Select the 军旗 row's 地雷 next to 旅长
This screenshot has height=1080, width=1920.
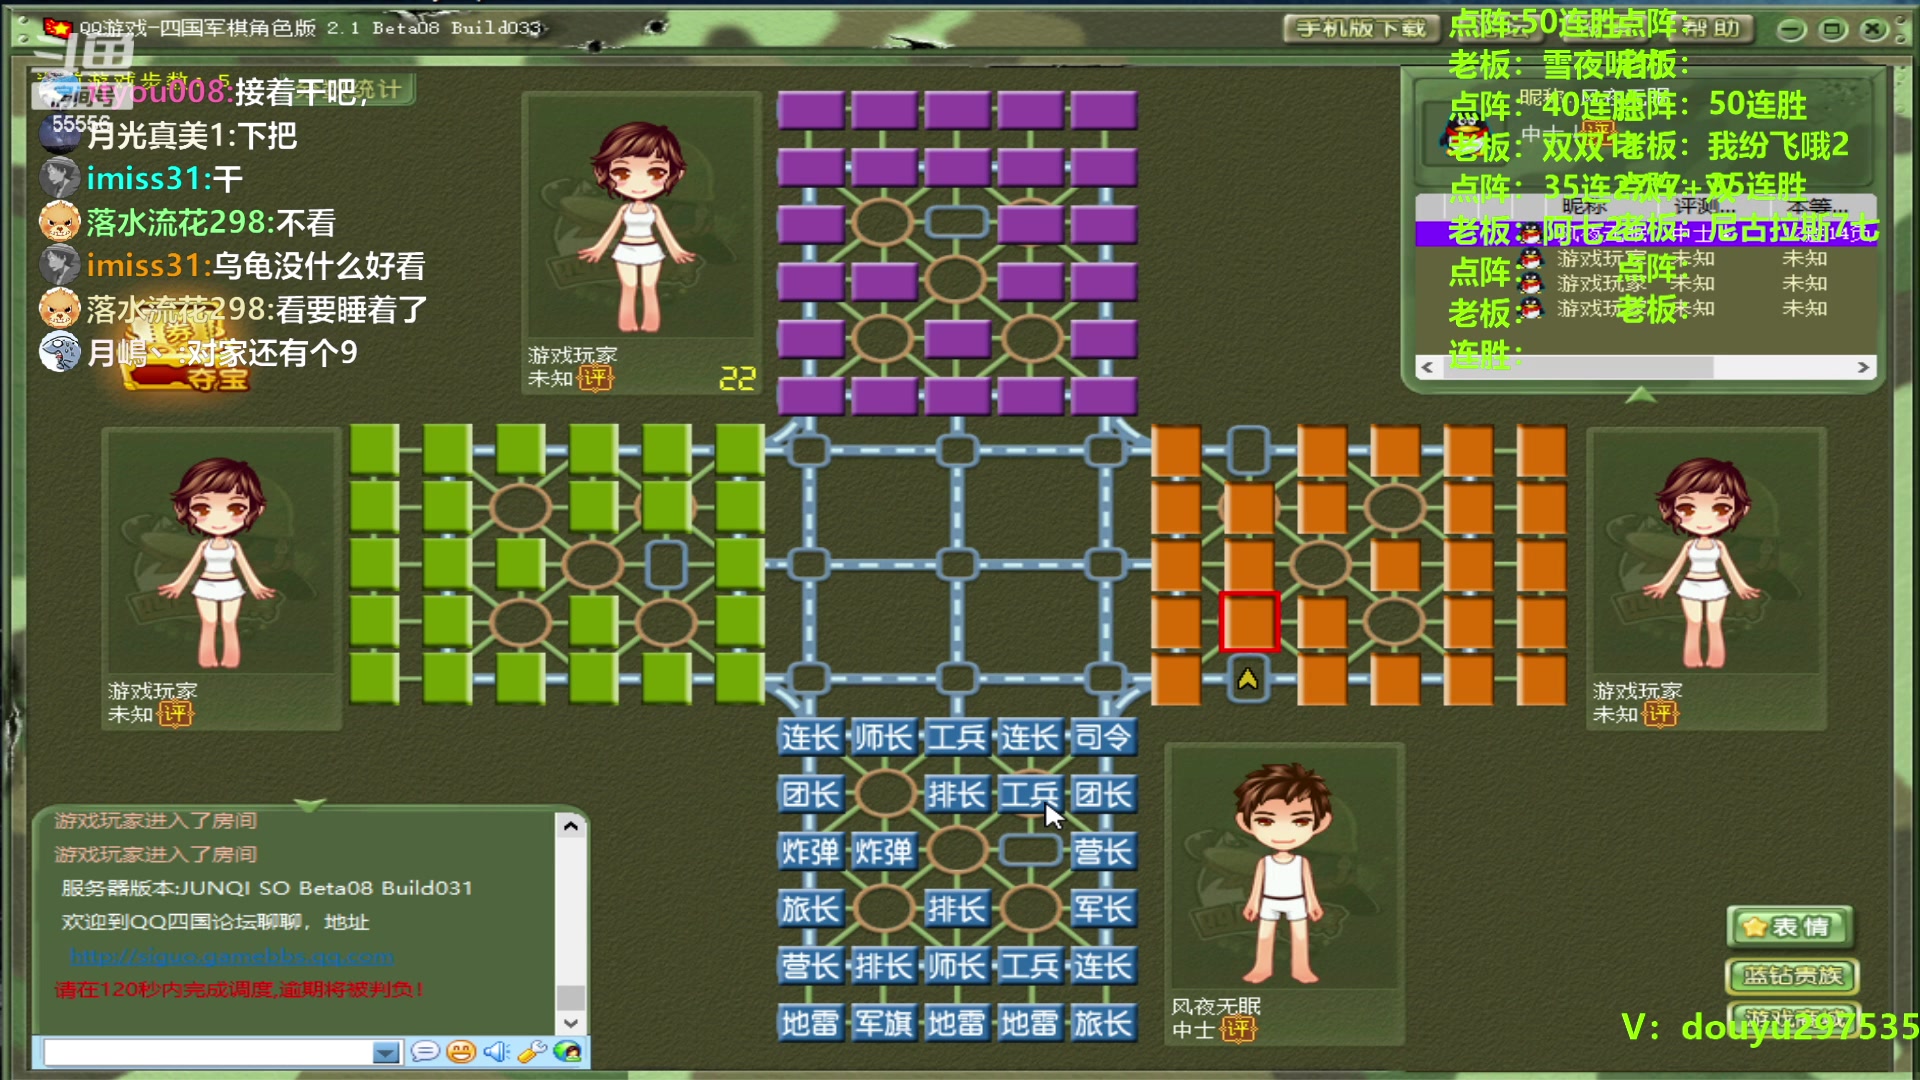(1030, 1024)
